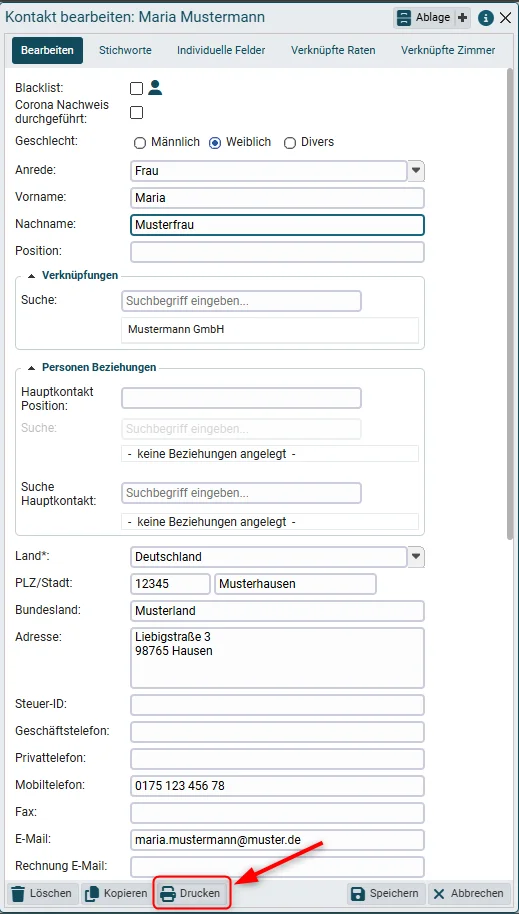Click the Drucken button

tap(192, 893)
